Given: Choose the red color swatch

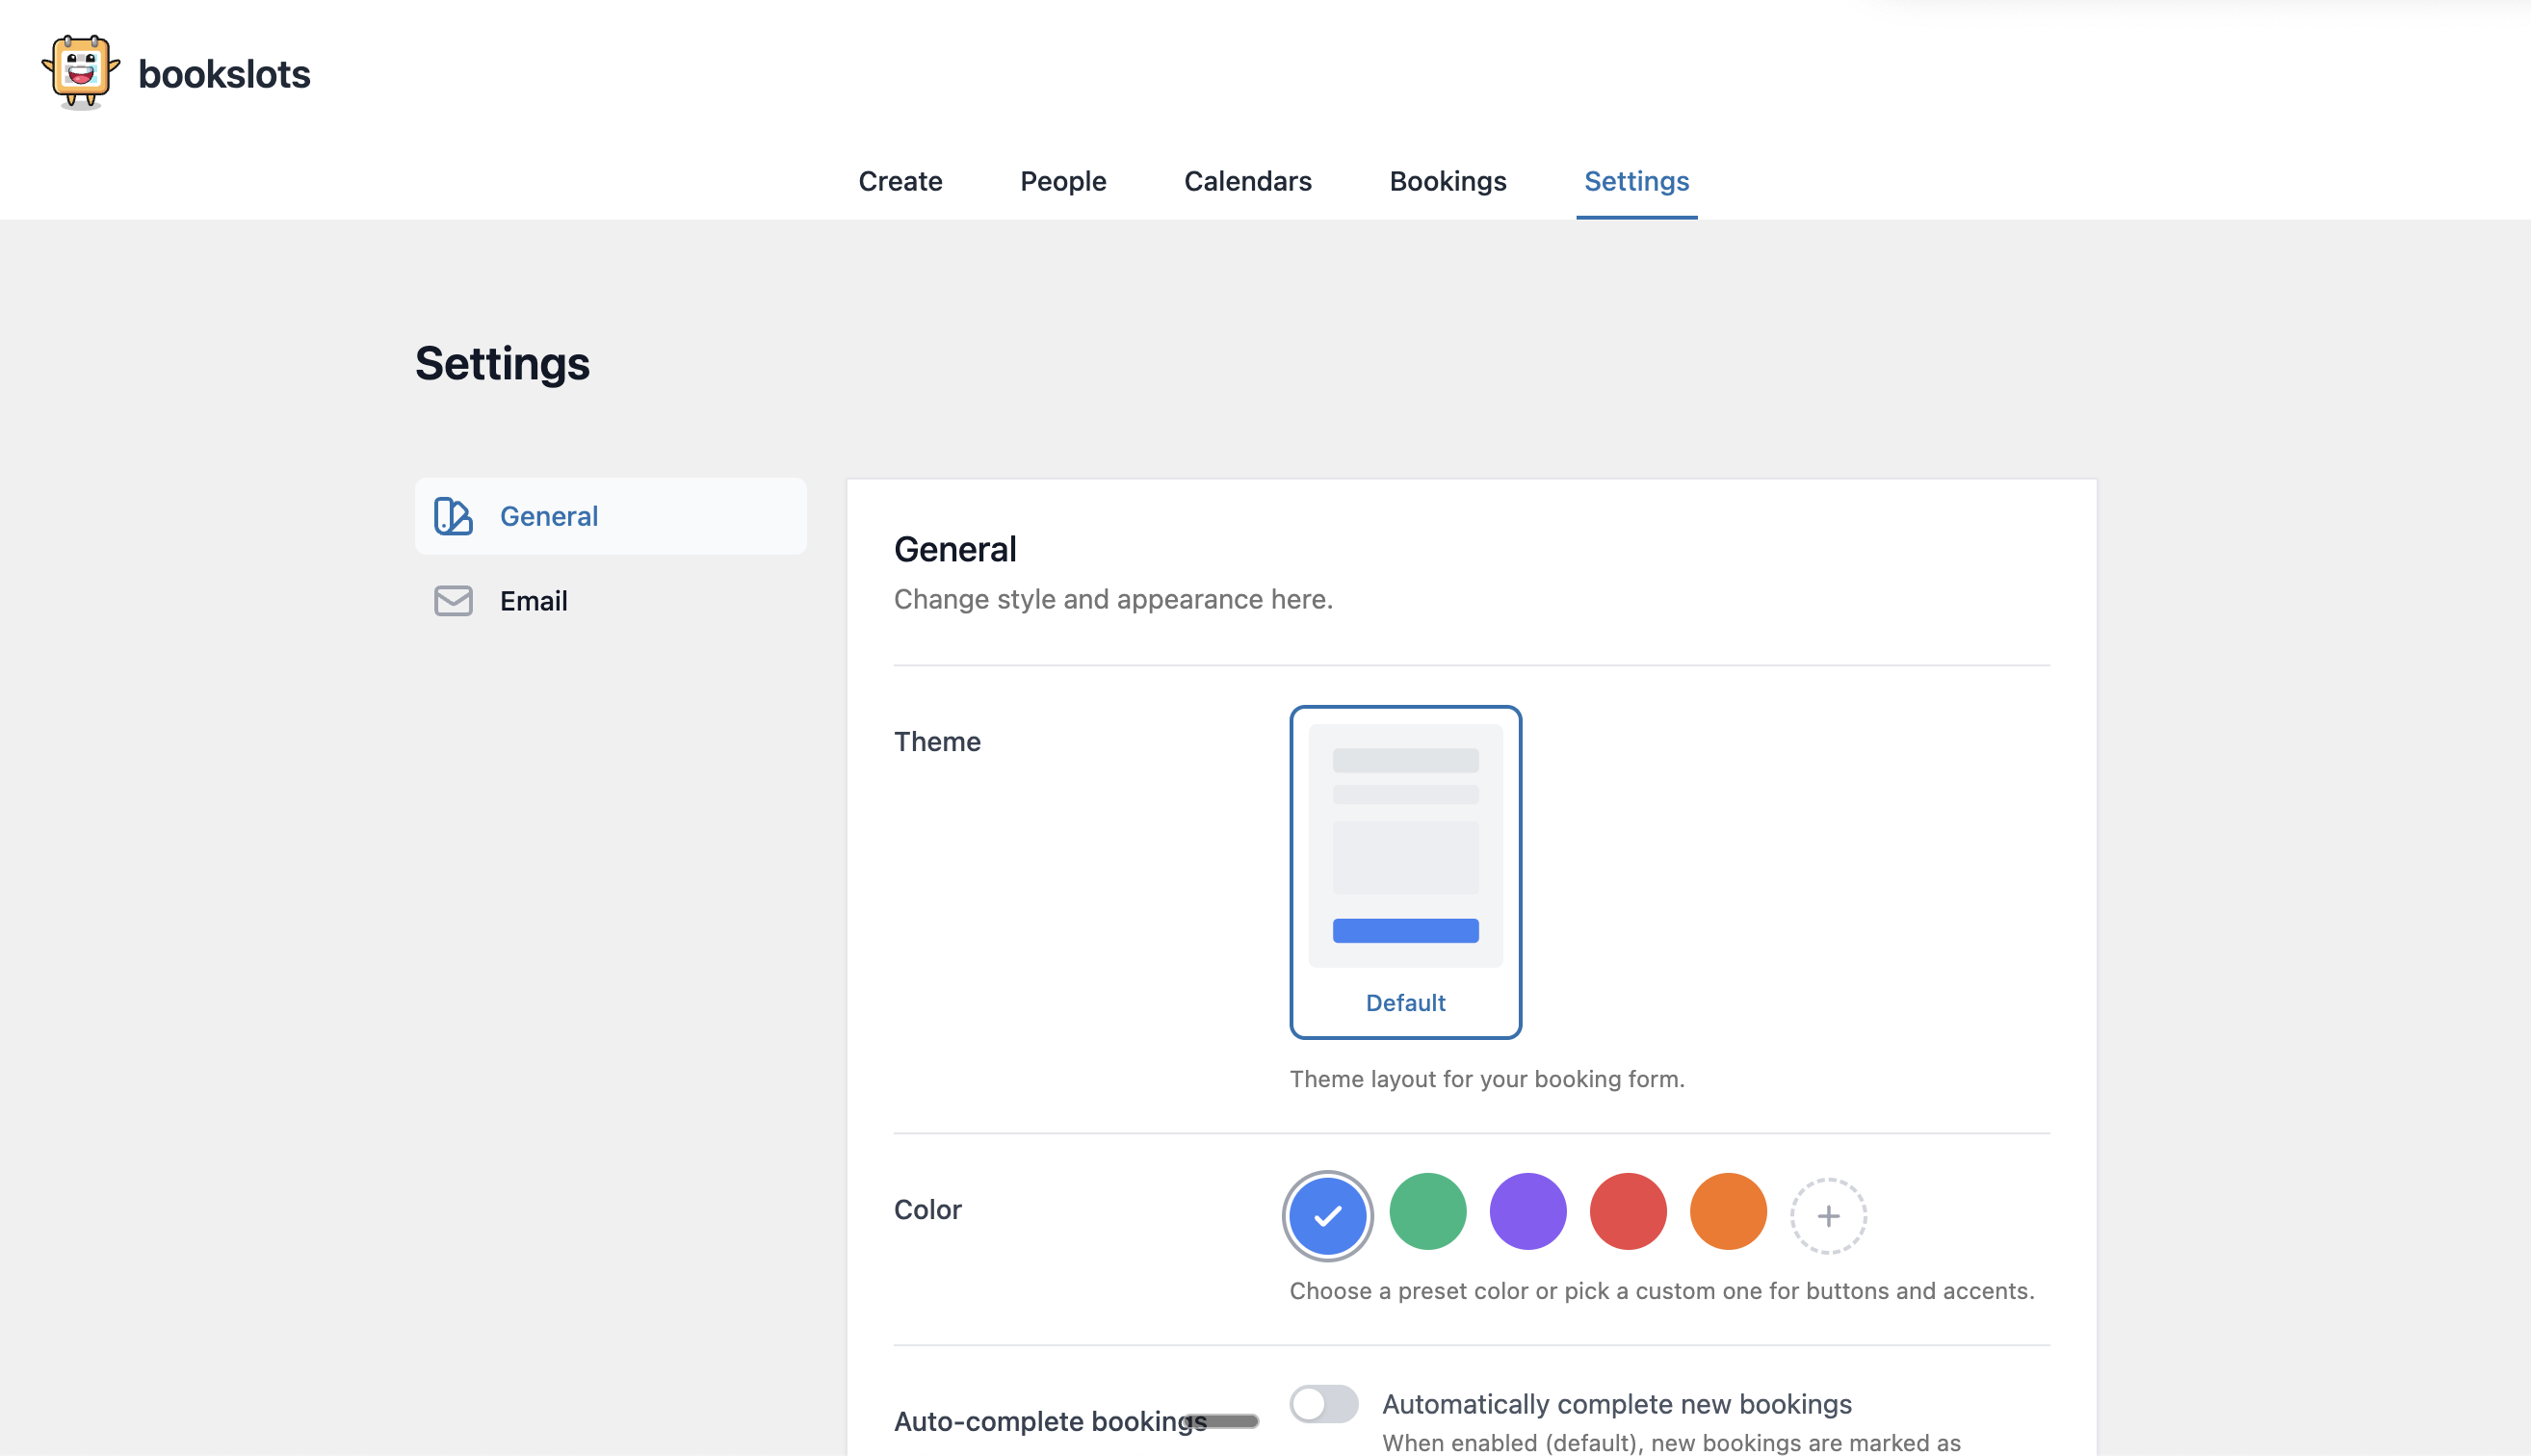Looking at the screenshot, I should (1628, 1212).
